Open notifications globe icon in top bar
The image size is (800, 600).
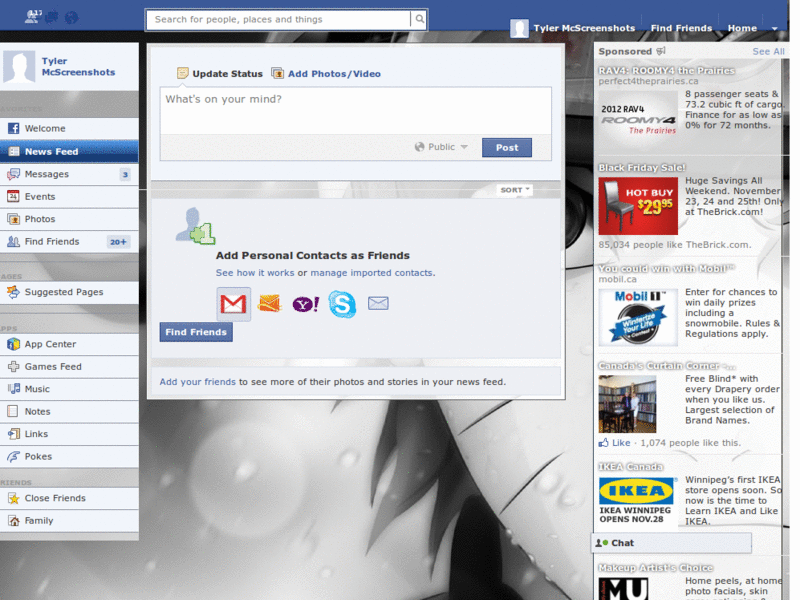coord(71,17)
